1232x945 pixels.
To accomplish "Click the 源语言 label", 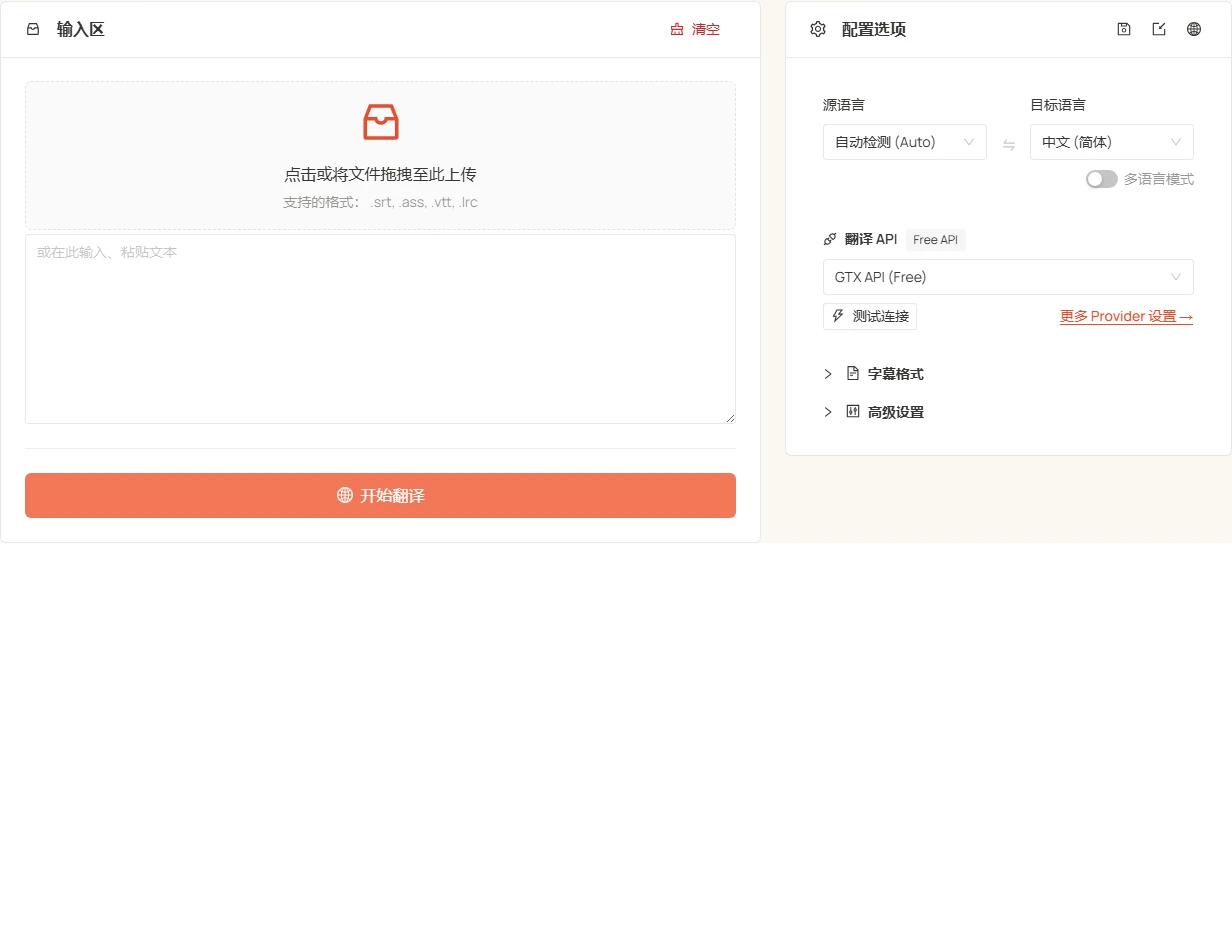I will (x=844, y=104).
